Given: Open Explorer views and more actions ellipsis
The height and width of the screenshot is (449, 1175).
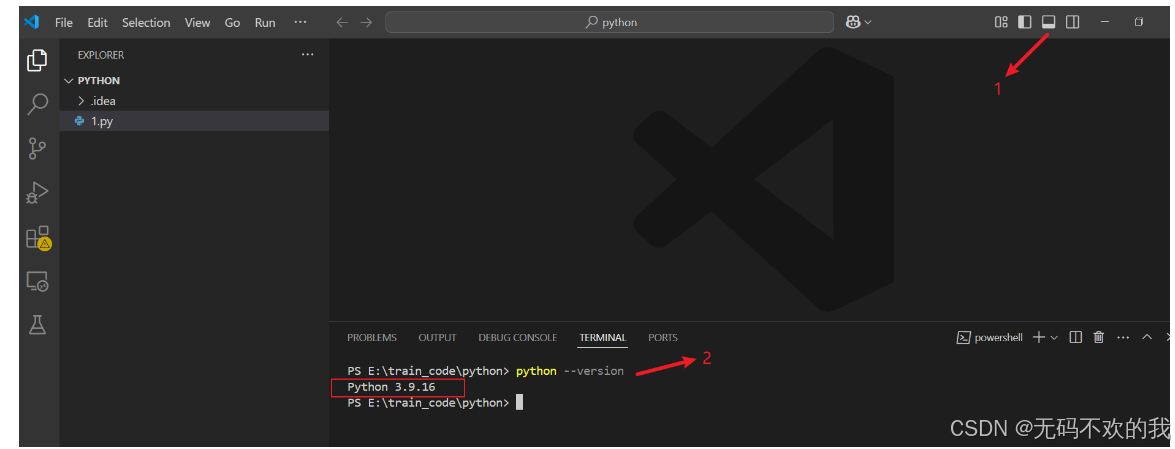Looking at the screenshot, I should [307, 55].
